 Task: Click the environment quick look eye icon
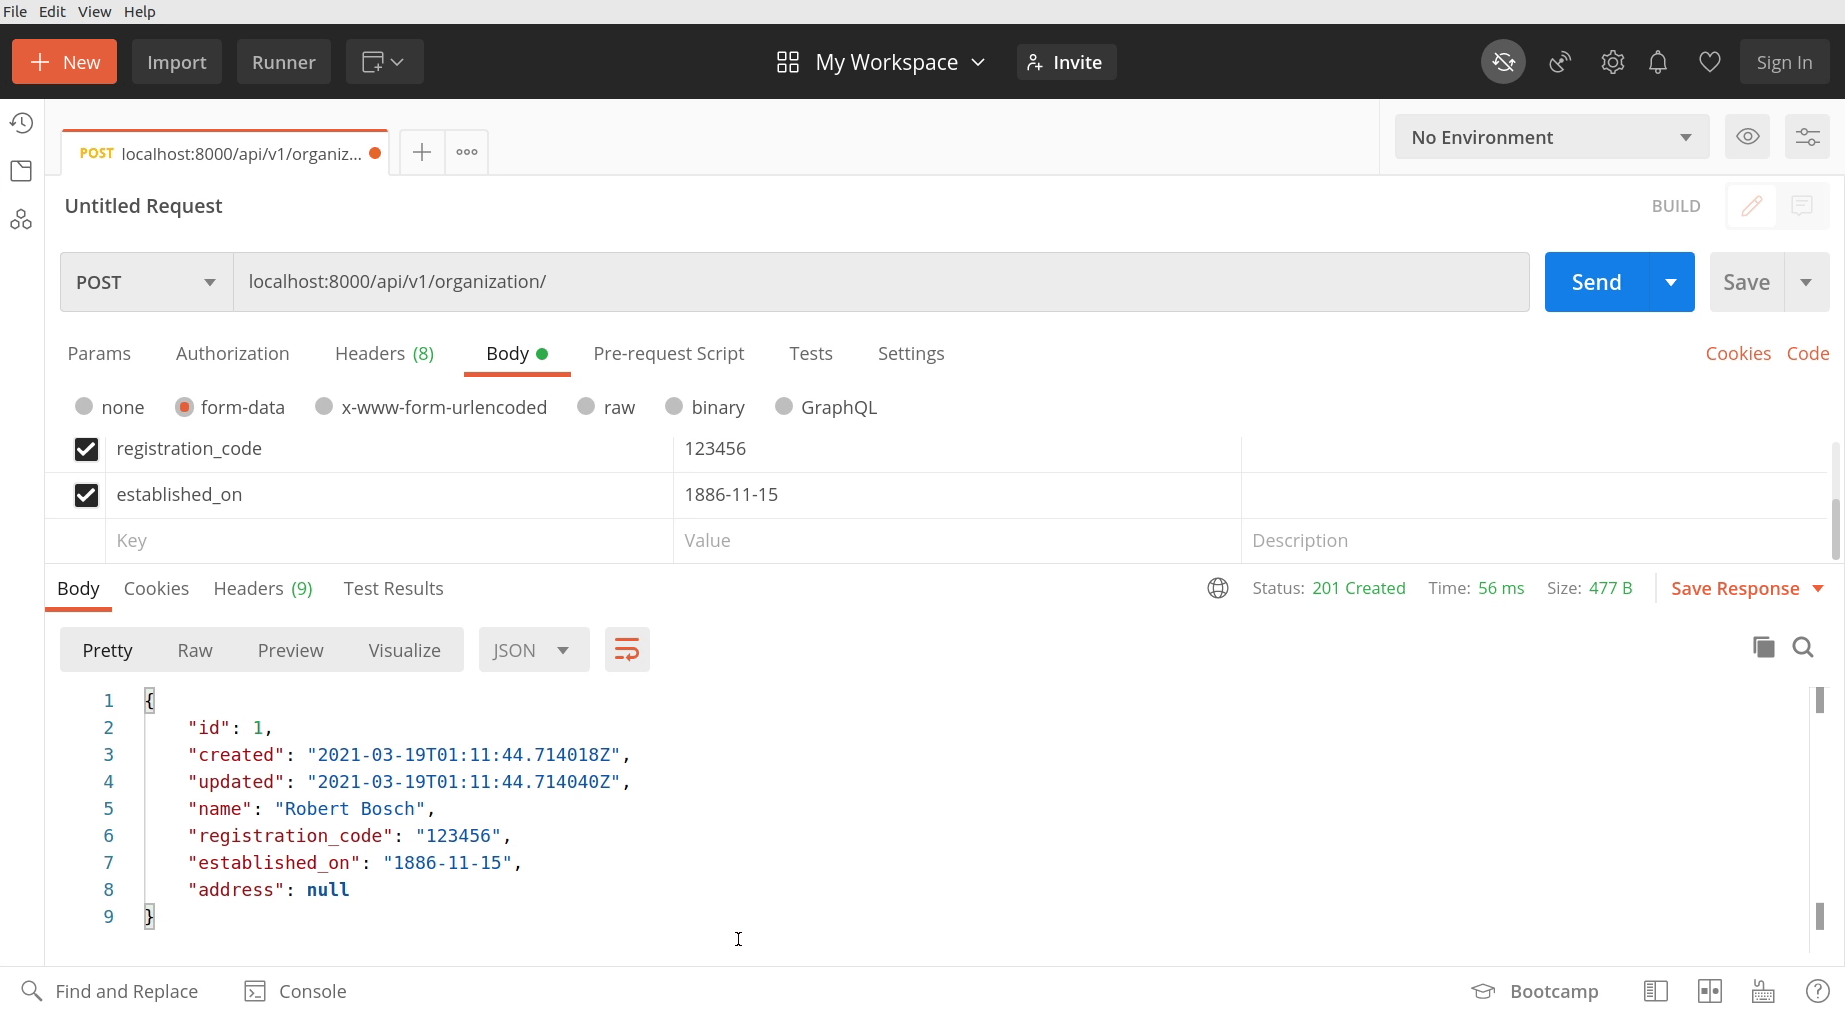pos(1747,137)
